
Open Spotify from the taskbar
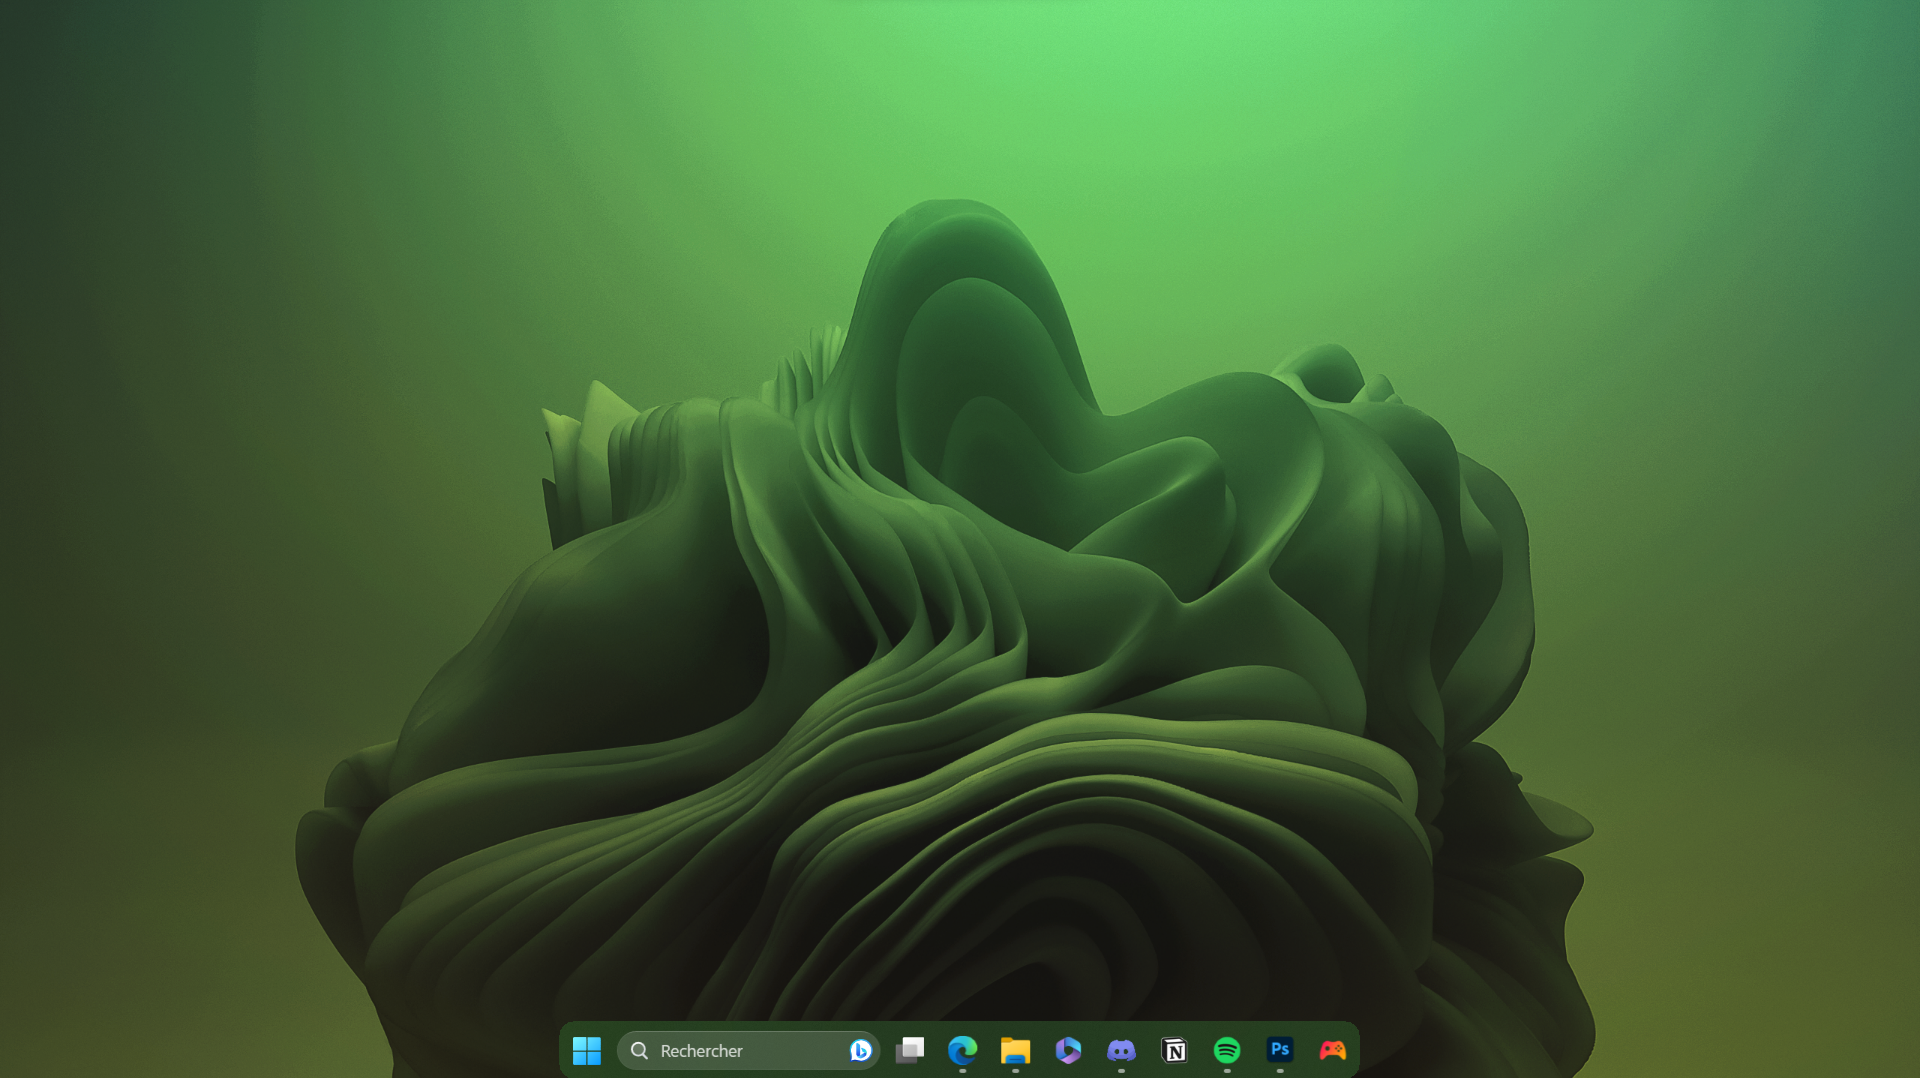click(x=1227, y=1050)
